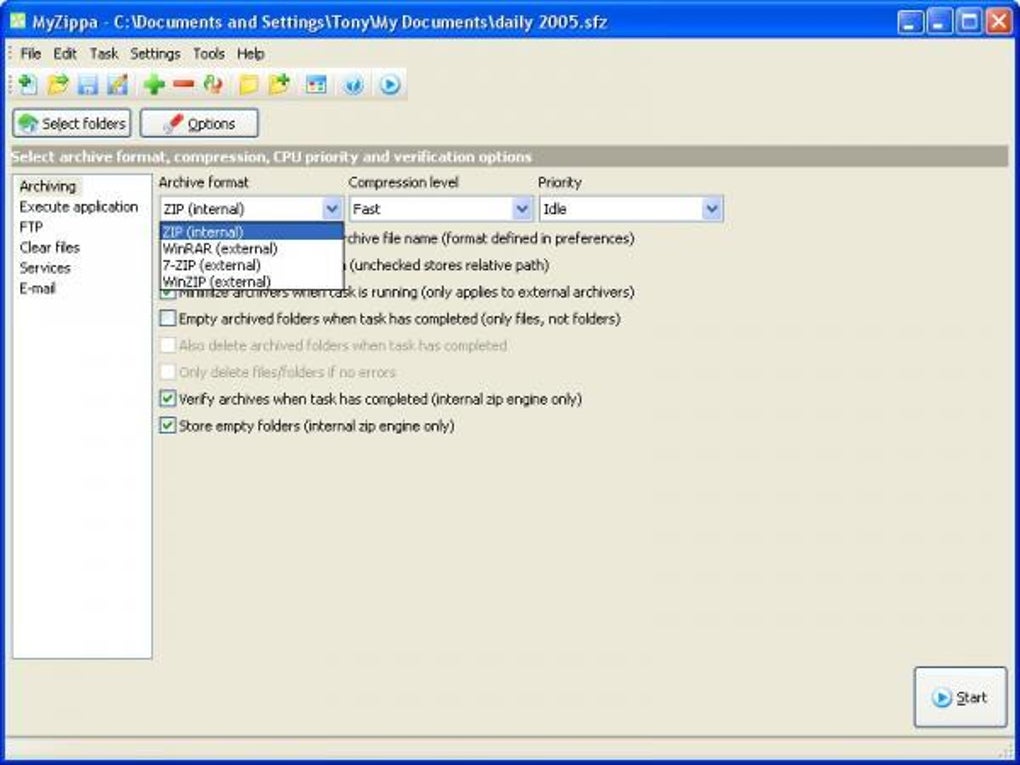Select Execute application in the list

79,207
